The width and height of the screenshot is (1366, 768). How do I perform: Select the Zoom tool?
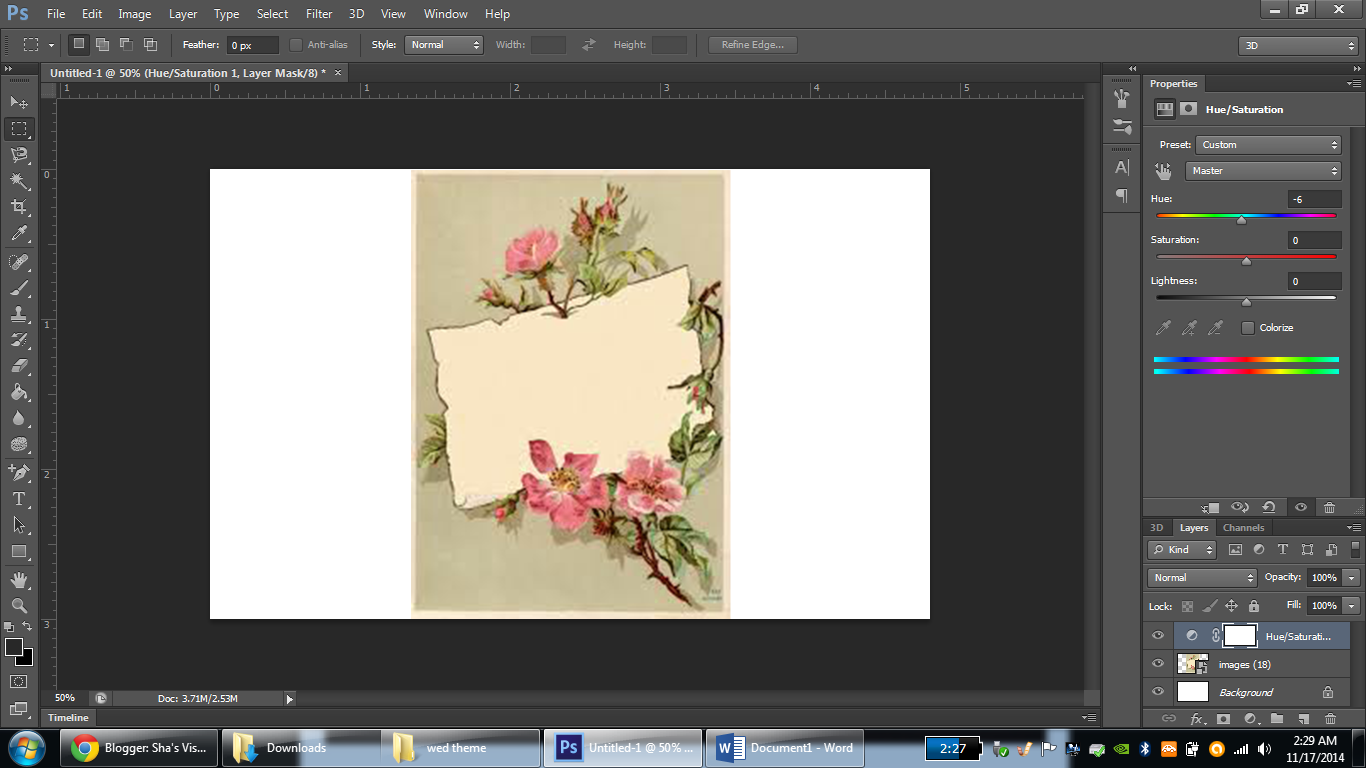[x=19, y=605]
